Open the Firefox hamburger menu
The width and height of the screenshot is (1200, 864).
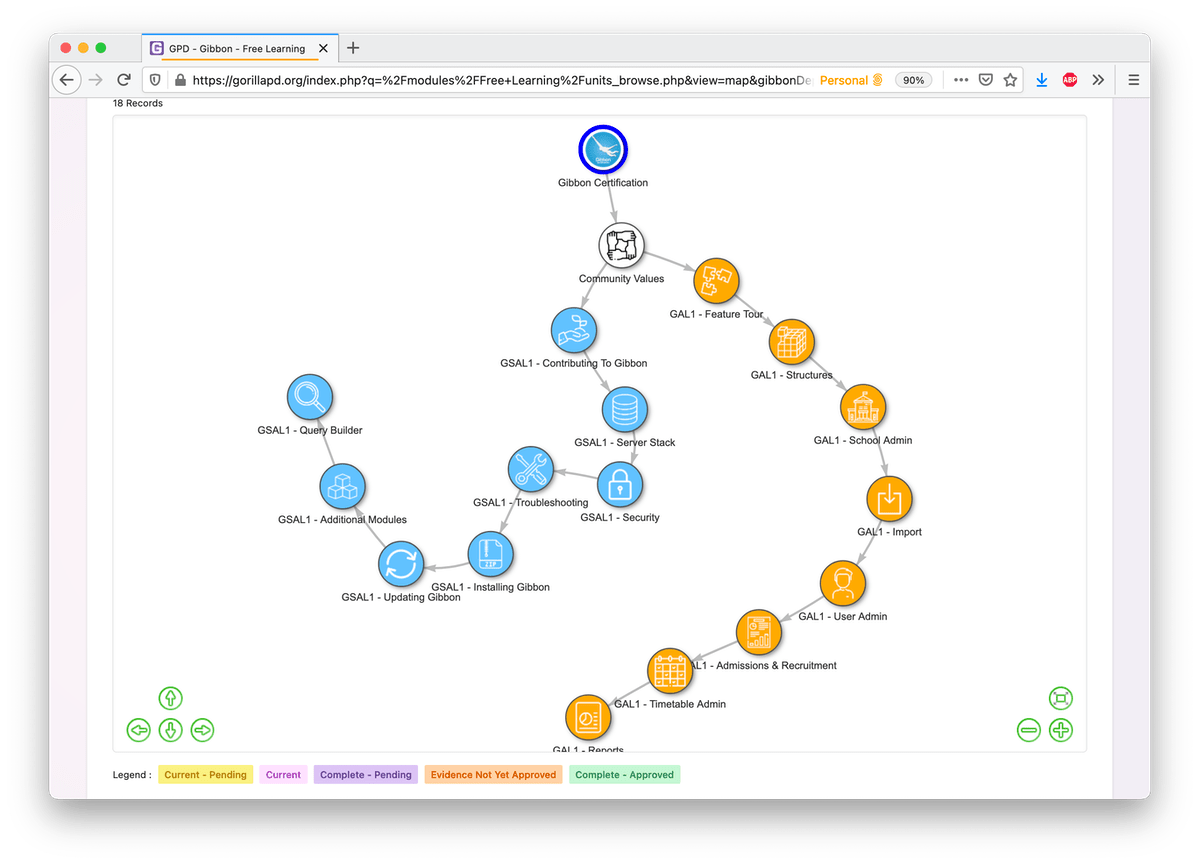tap(1133, 80)
